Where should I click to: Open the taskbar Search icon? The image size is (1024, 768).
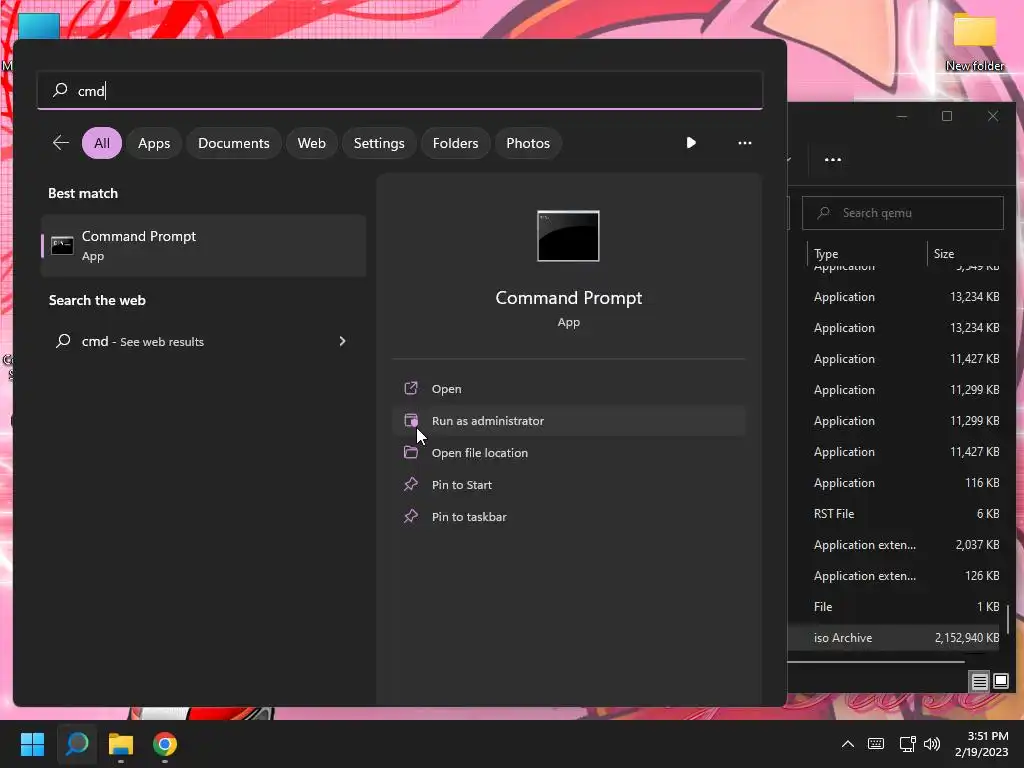(77, 744)
